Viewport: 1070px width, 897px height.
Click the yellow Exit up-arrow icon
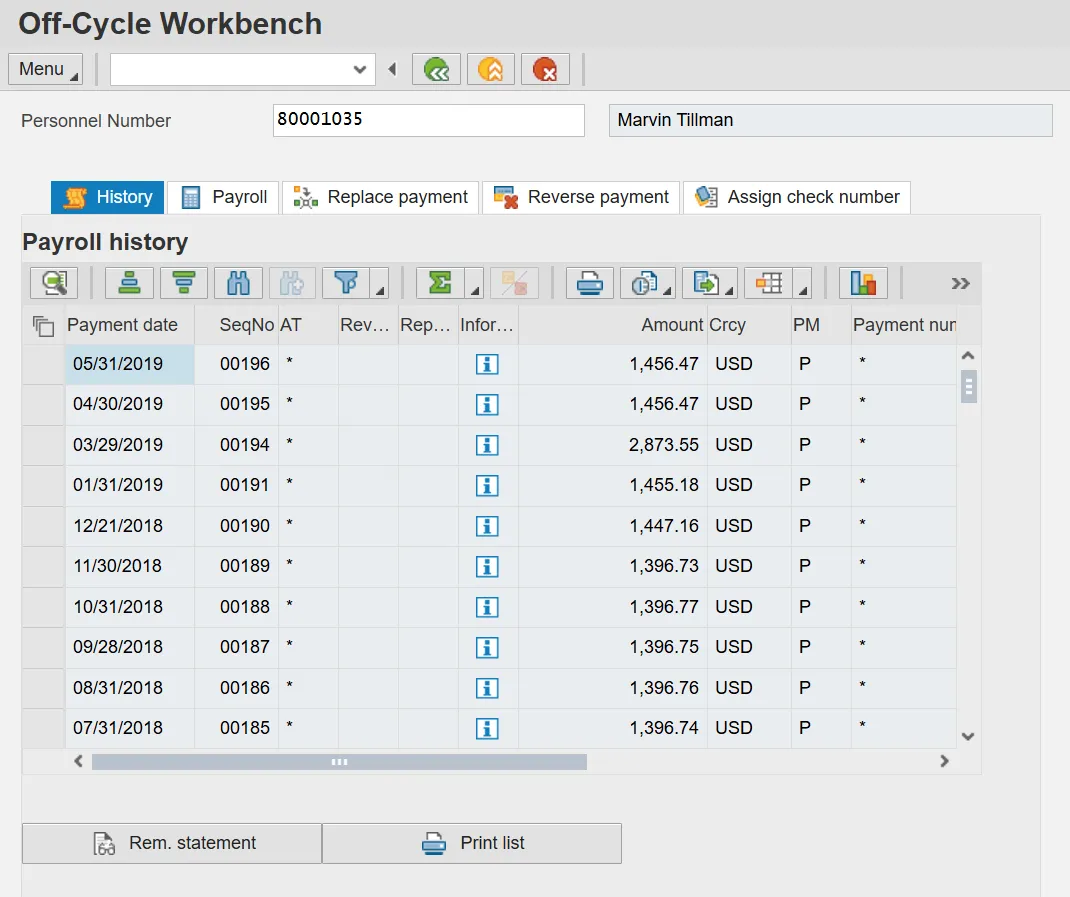click(490, 70)
